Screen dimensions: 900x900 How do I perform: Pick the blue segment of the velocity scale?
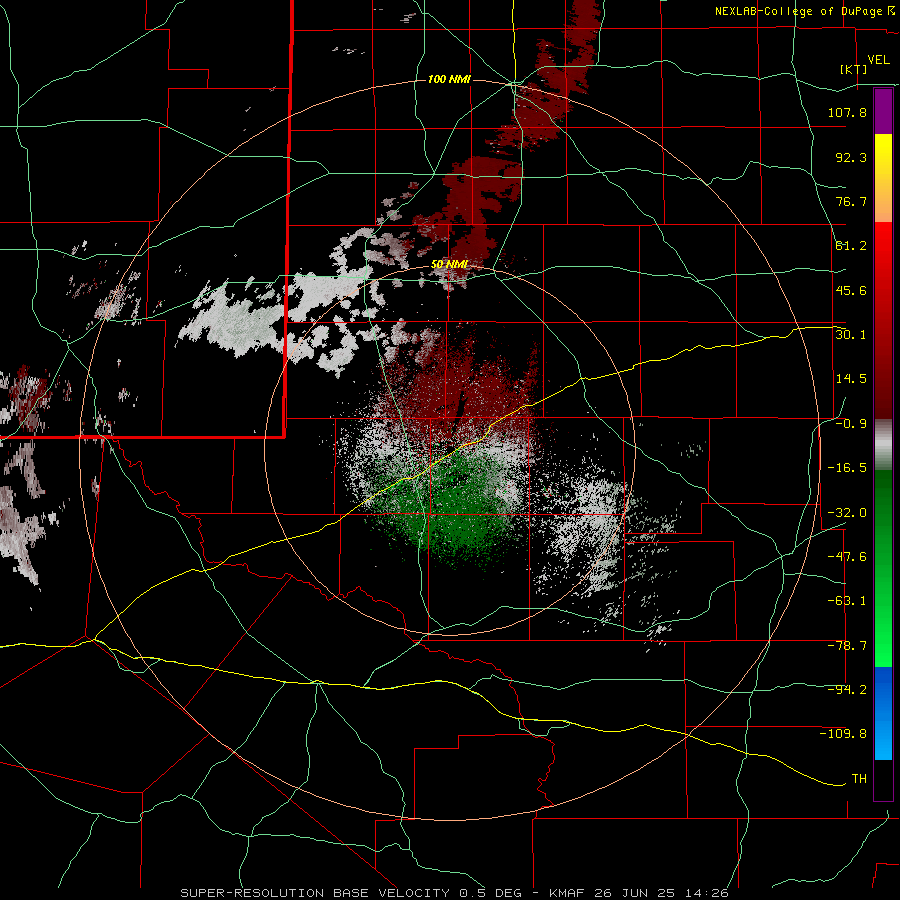[883, 713]
